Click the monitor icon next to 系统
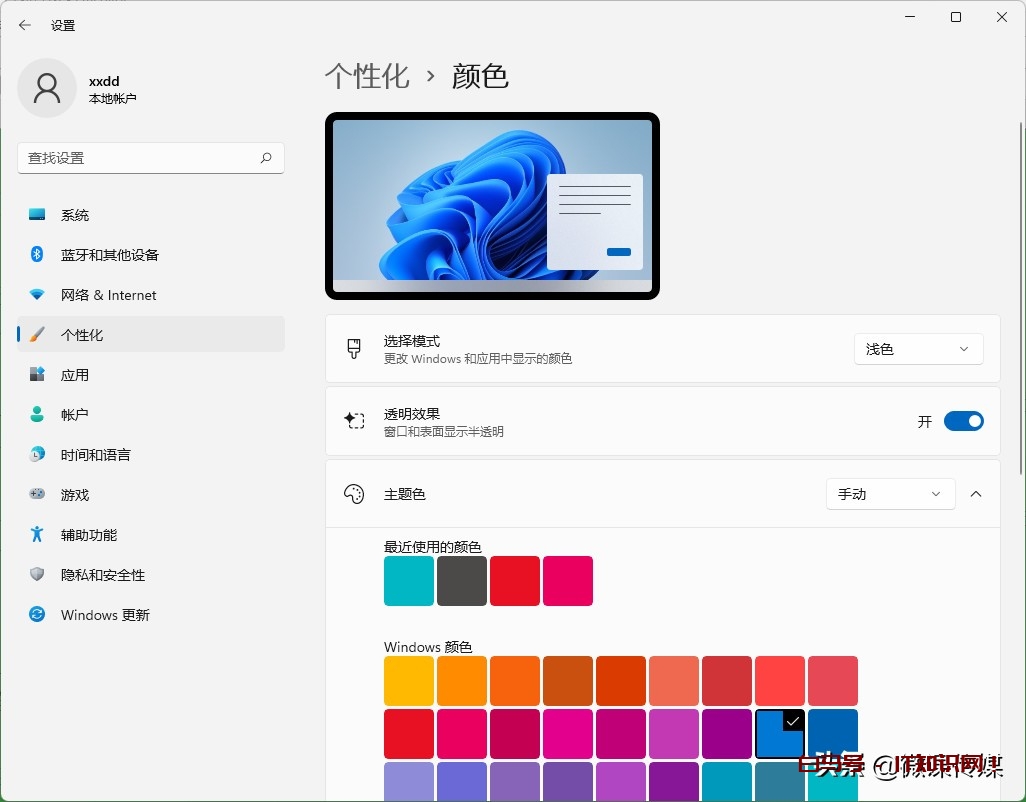The image size is (1026, 802). pyautogui.click(x=35, y=214)
